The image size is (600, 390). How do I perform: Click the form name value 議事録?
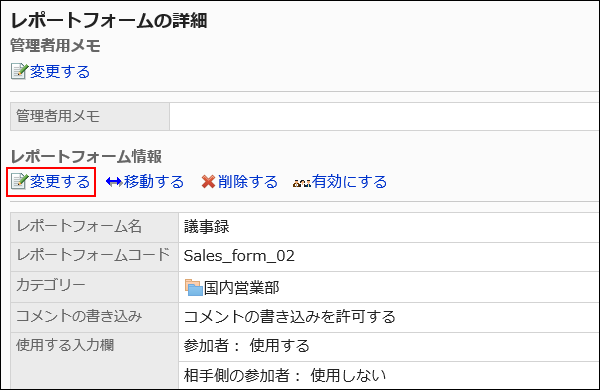click(x=207, y=227)
